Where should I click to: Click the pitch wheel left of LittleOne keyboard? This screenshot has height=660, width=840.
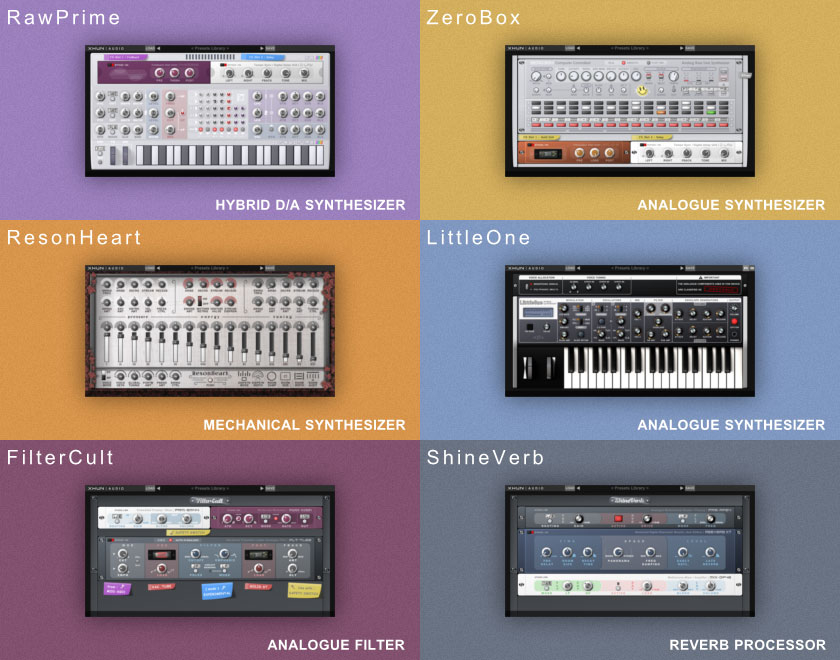527,368
